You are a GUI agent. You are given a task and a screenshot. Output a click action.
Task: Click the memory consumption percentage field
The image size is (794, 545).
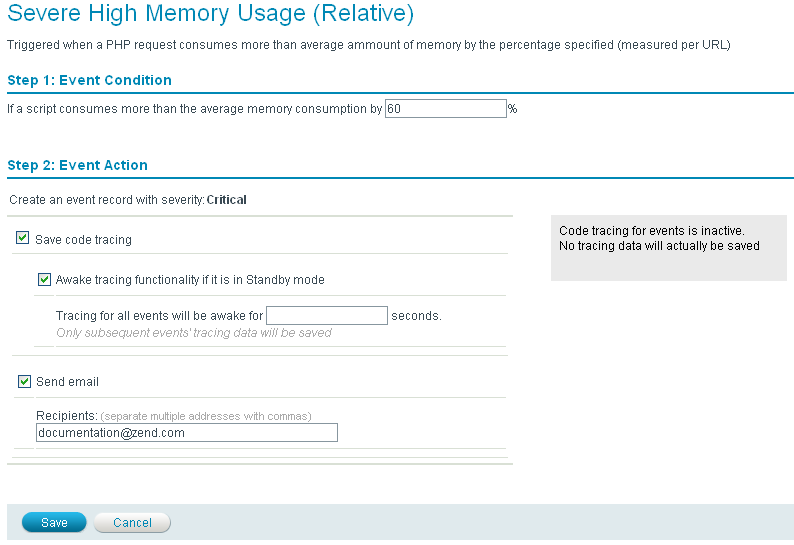[x=445, y=109]
